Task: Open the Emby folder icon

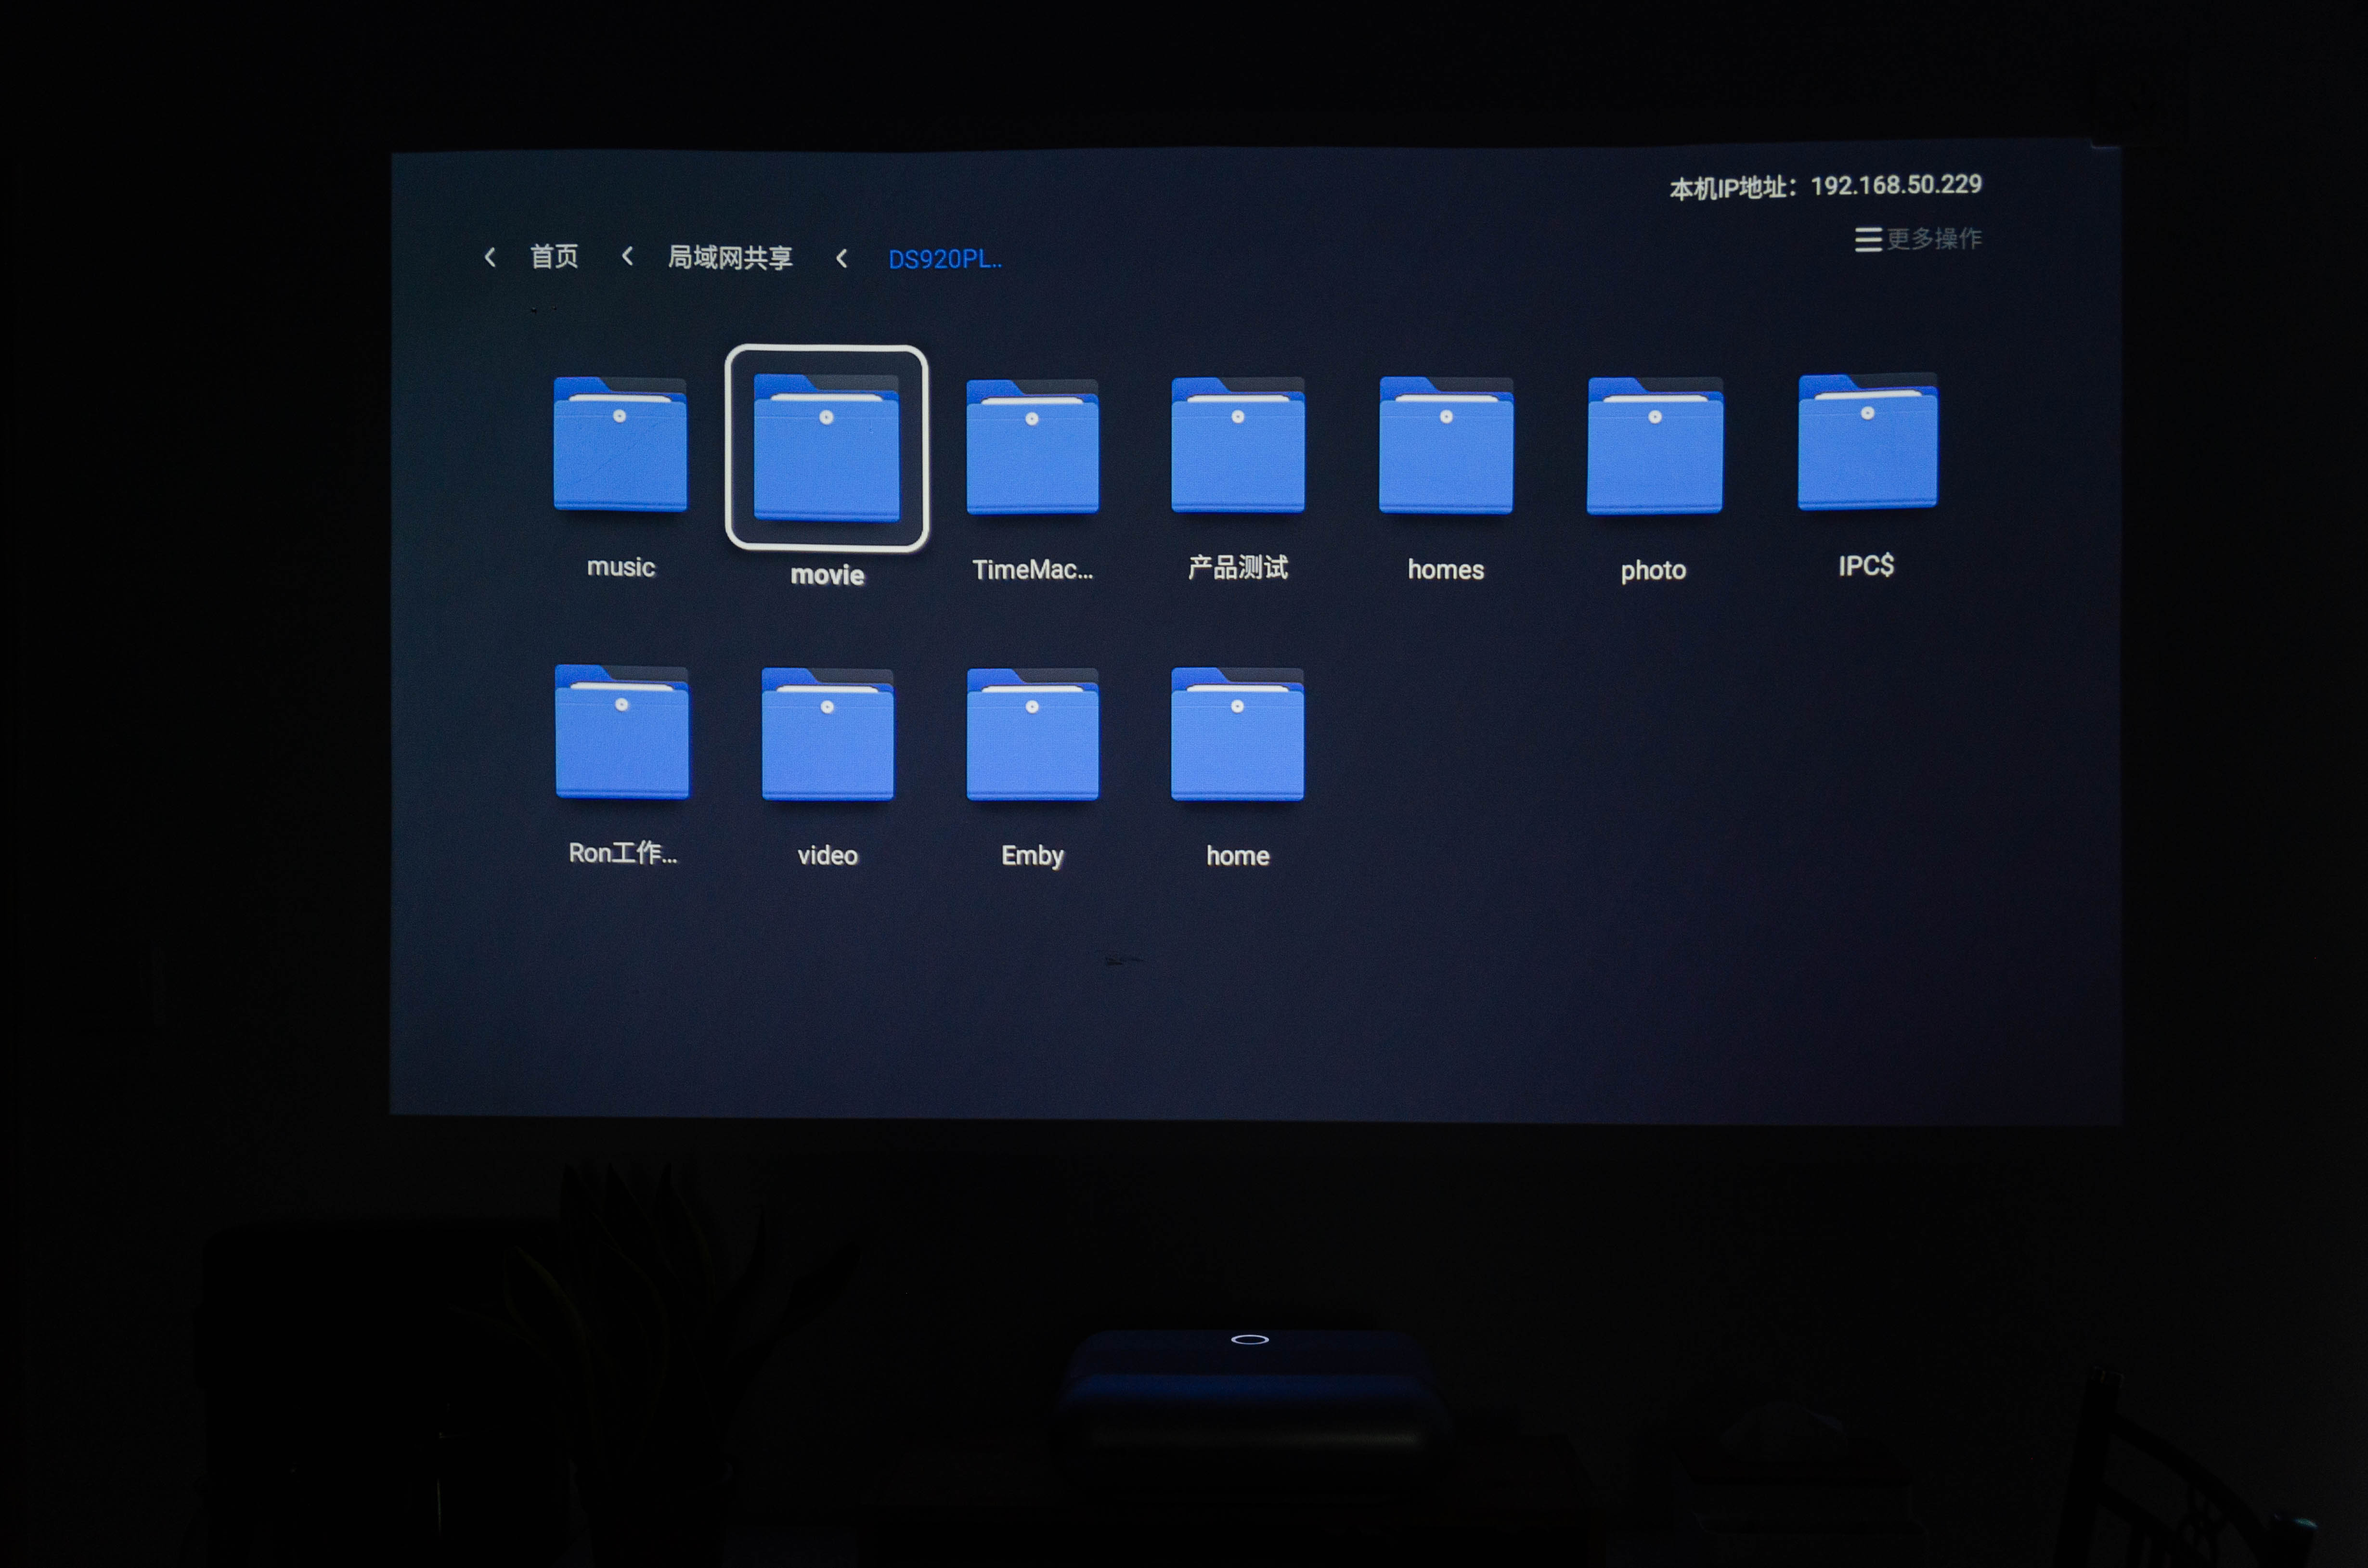Action: [x=1032, y=734]
